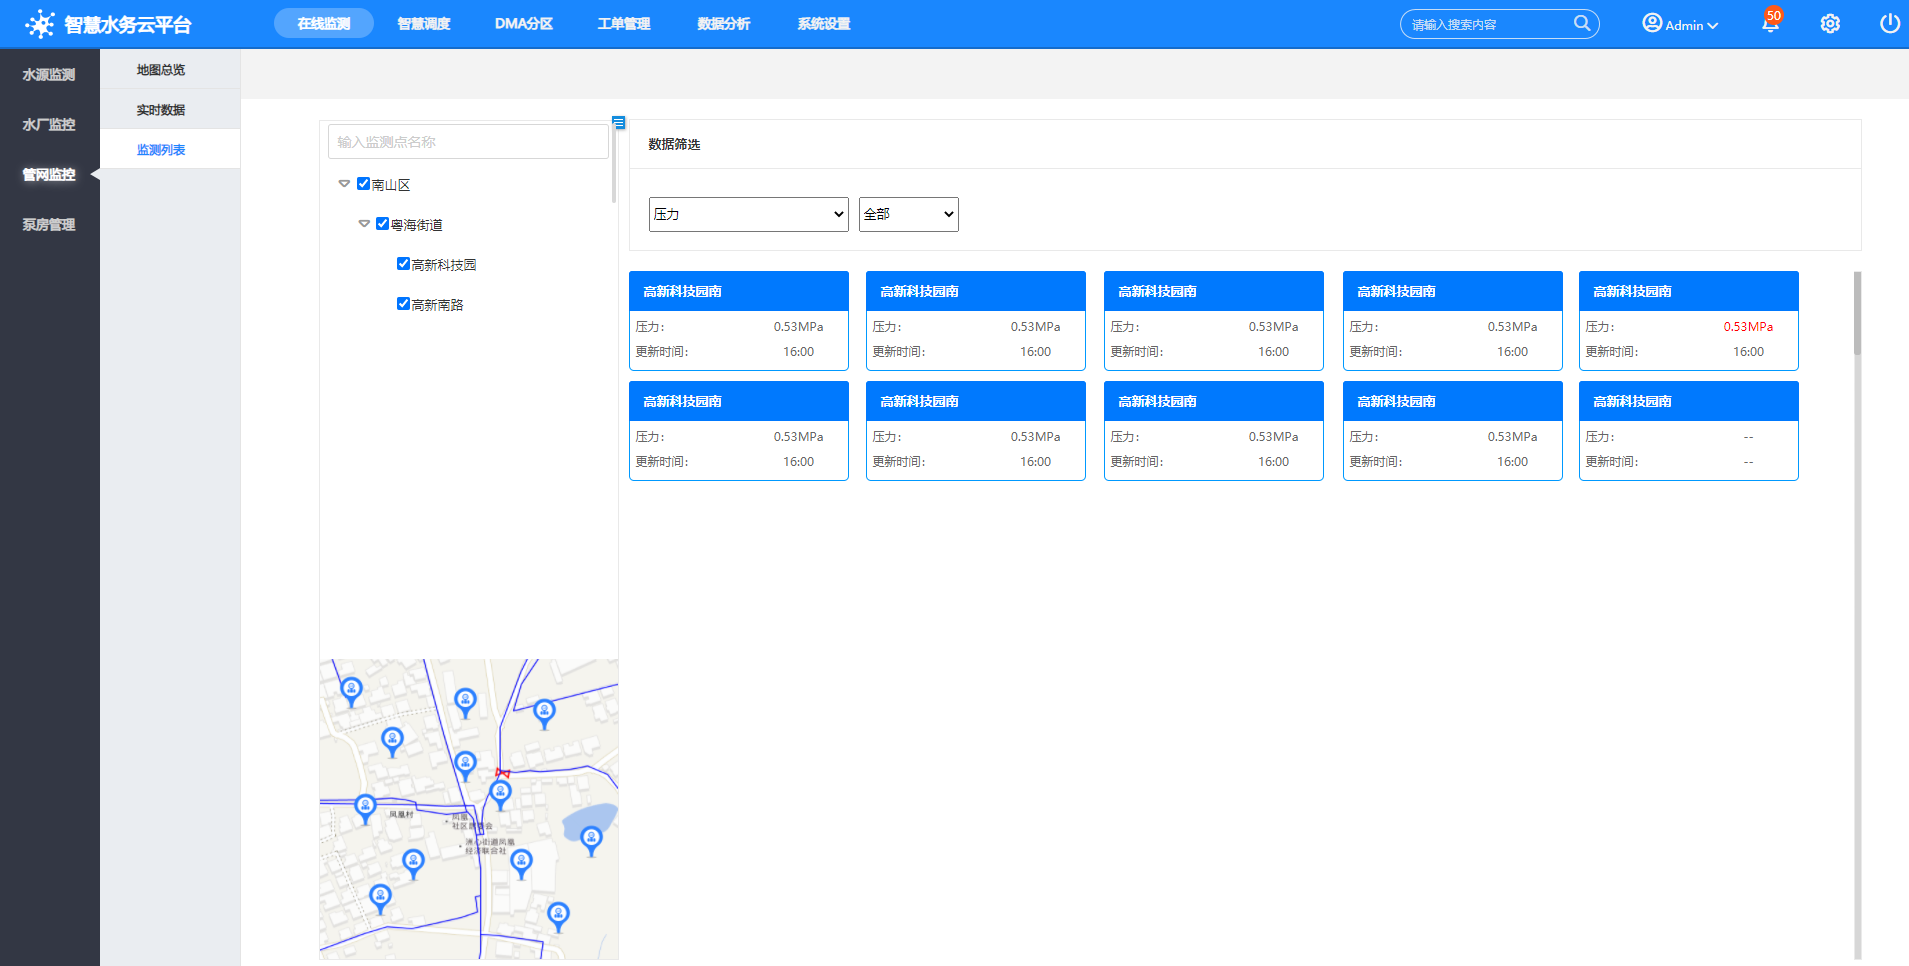Collapse the 南山区 tree node arrow

(344, 184)
